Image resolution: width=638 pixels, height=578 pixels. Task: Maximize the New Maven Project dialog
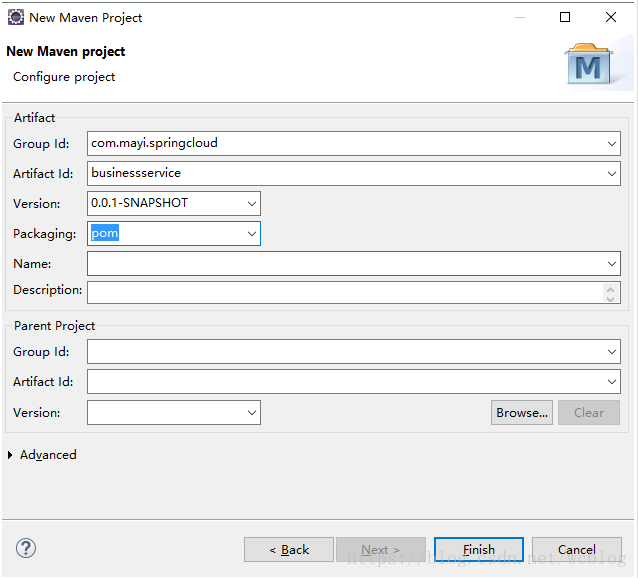(565, 17)
